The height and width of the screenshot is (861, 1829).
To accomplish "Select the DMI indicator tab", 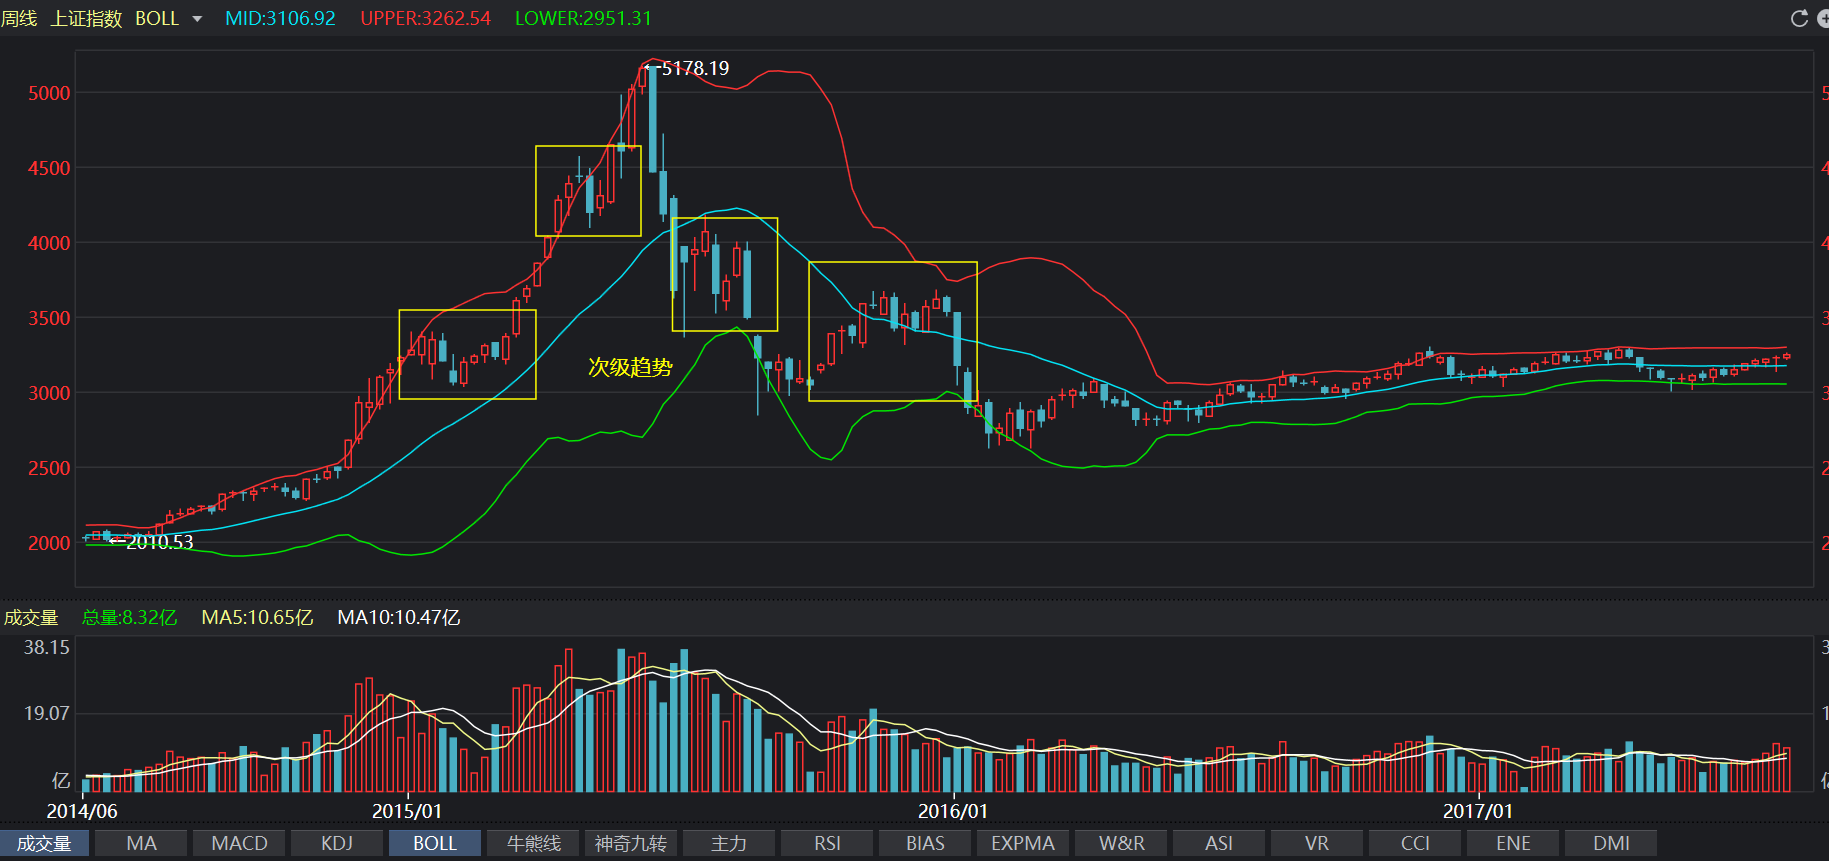I will [x=1611, y=843].
